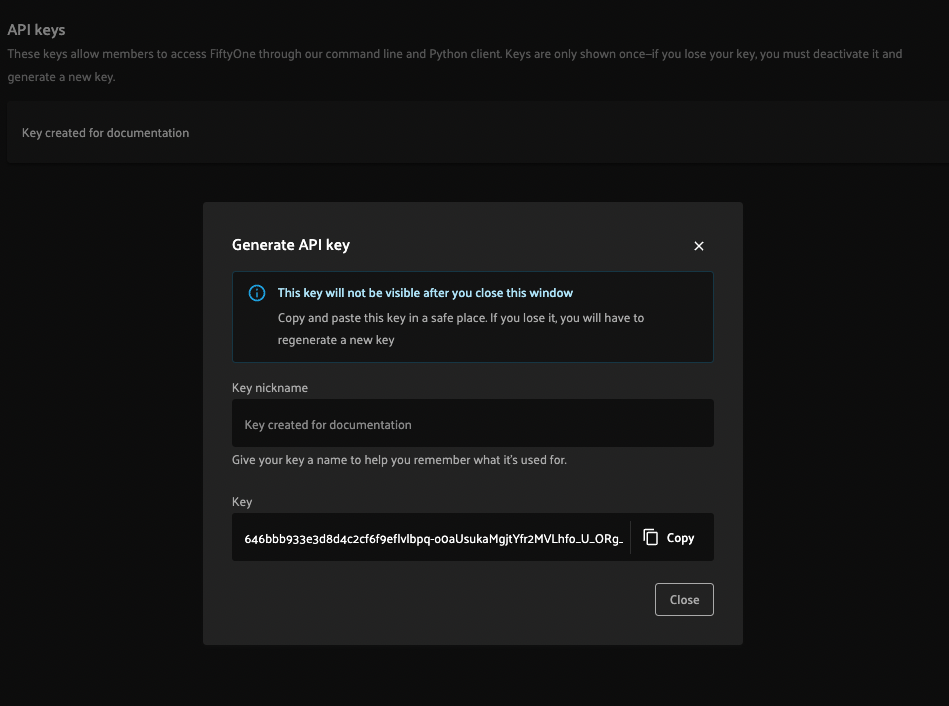The image size is (949, 706).
Task: Click the Close button at the dialog bottom
Action: click(684, 599)
